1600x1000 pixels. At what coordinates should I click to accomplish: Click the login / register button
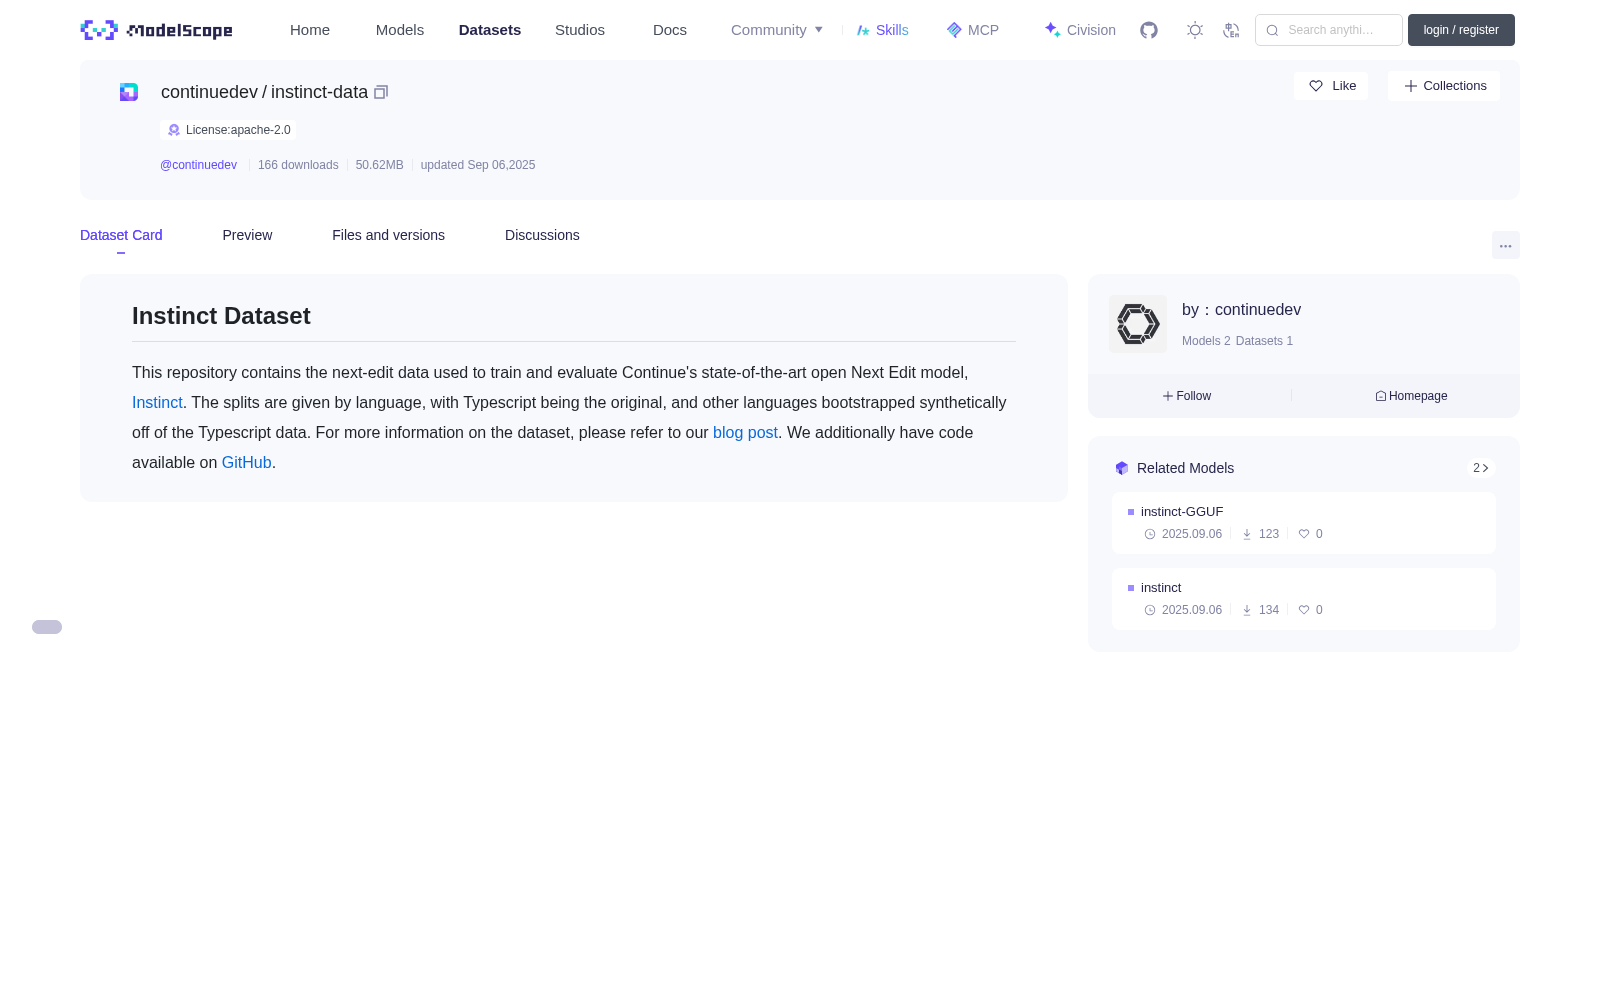pos(1461,30)
